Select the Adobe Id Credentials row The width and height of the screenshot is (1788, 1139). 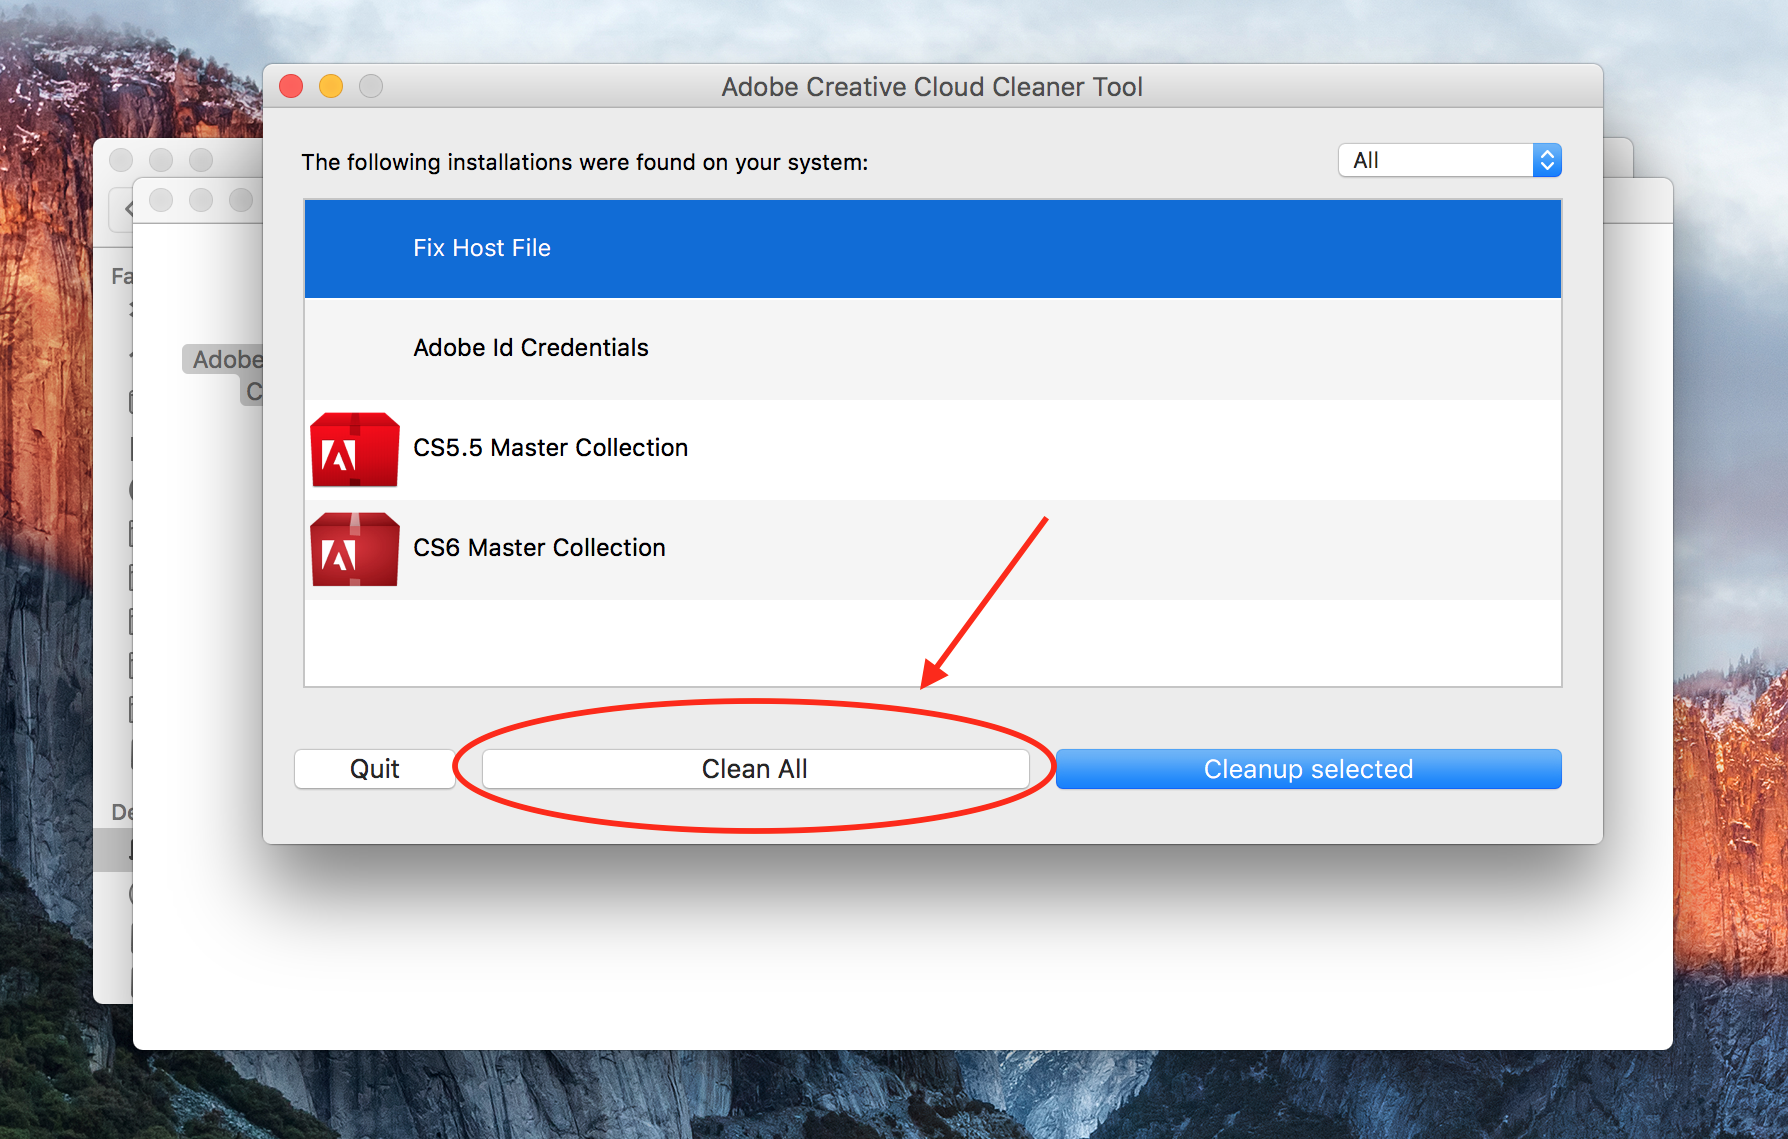[x=933, y=348]
